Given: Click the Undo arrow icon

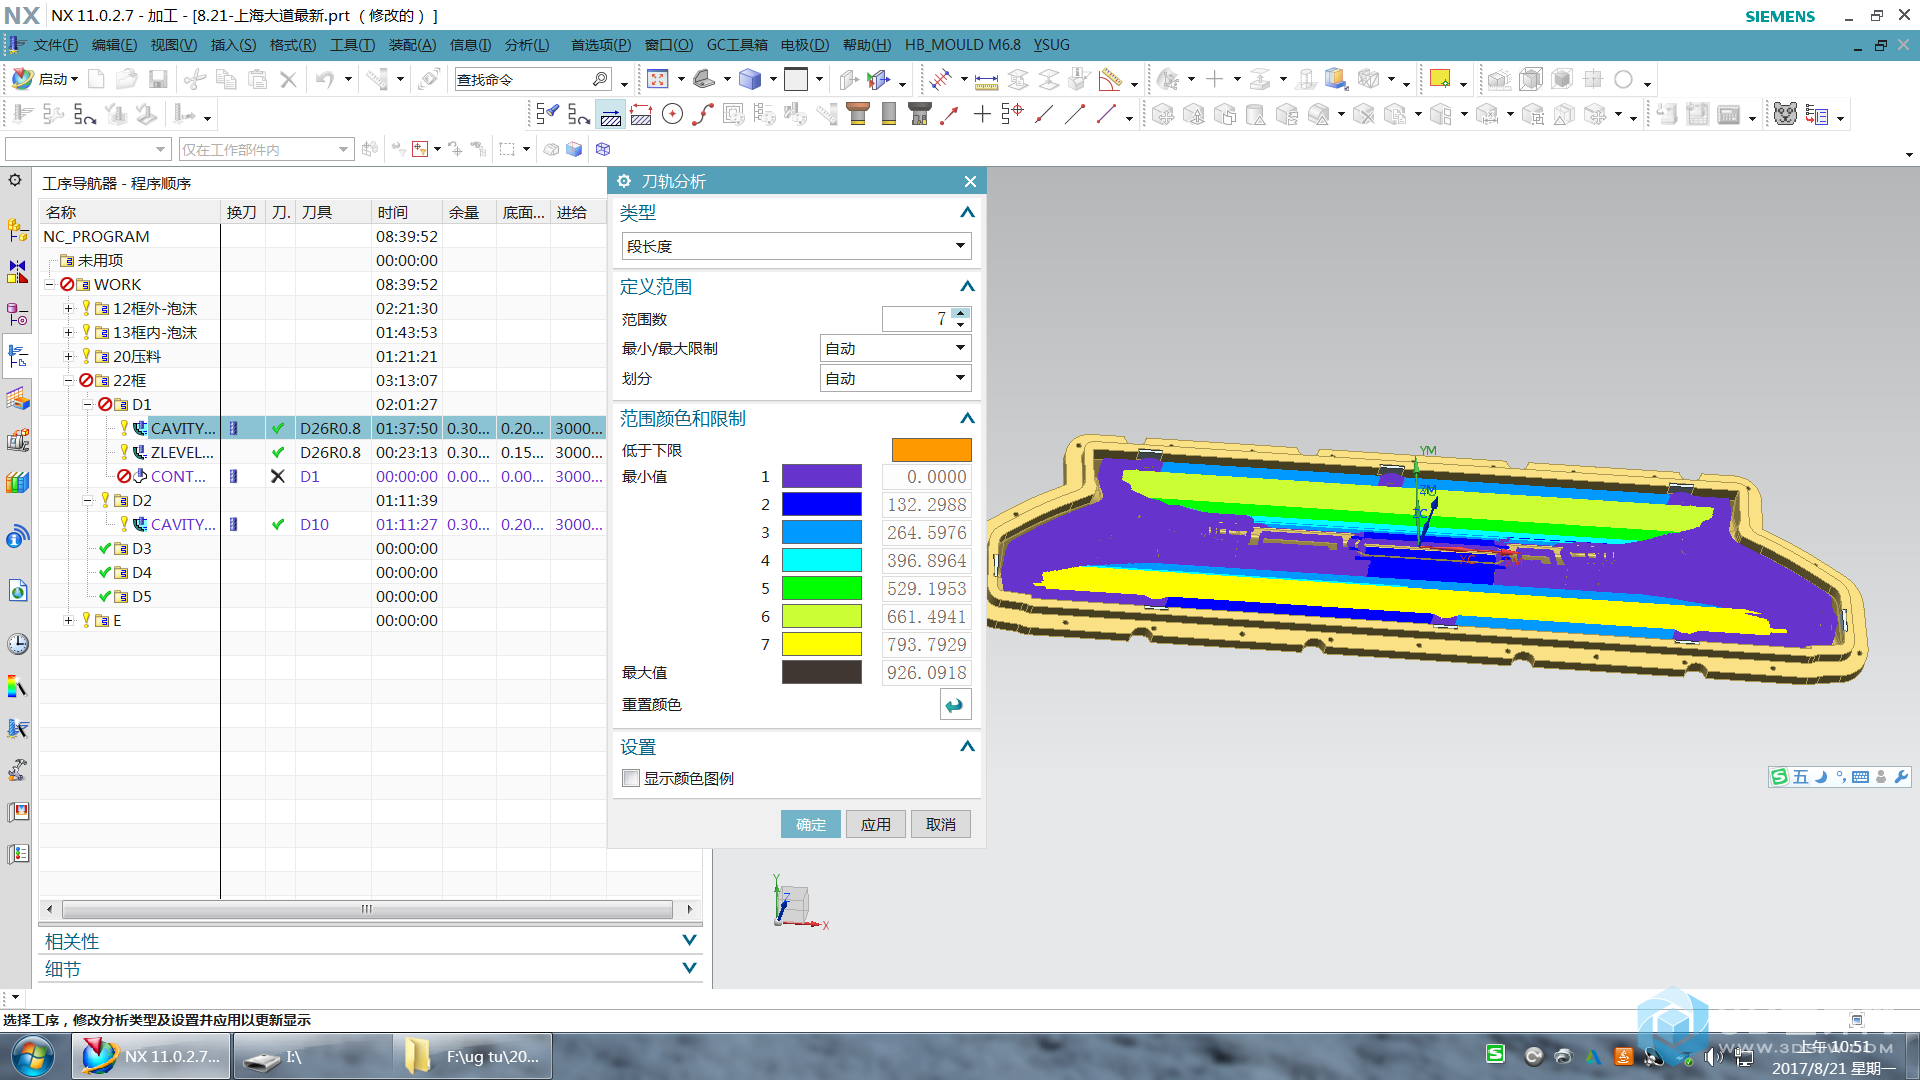Looking at the screenshot, I should pyautogui.click(x=325, y=79).
